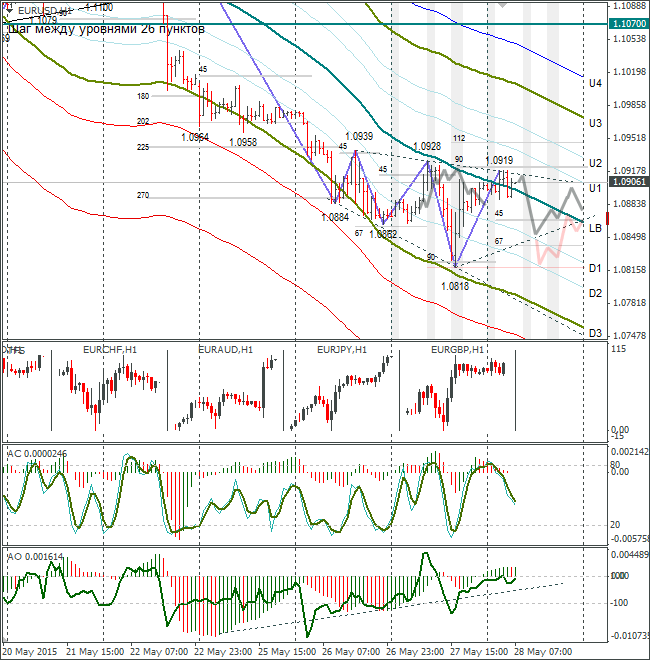
Task: Click the 1.09858 price scale value
Action: [x=629, y=105]
